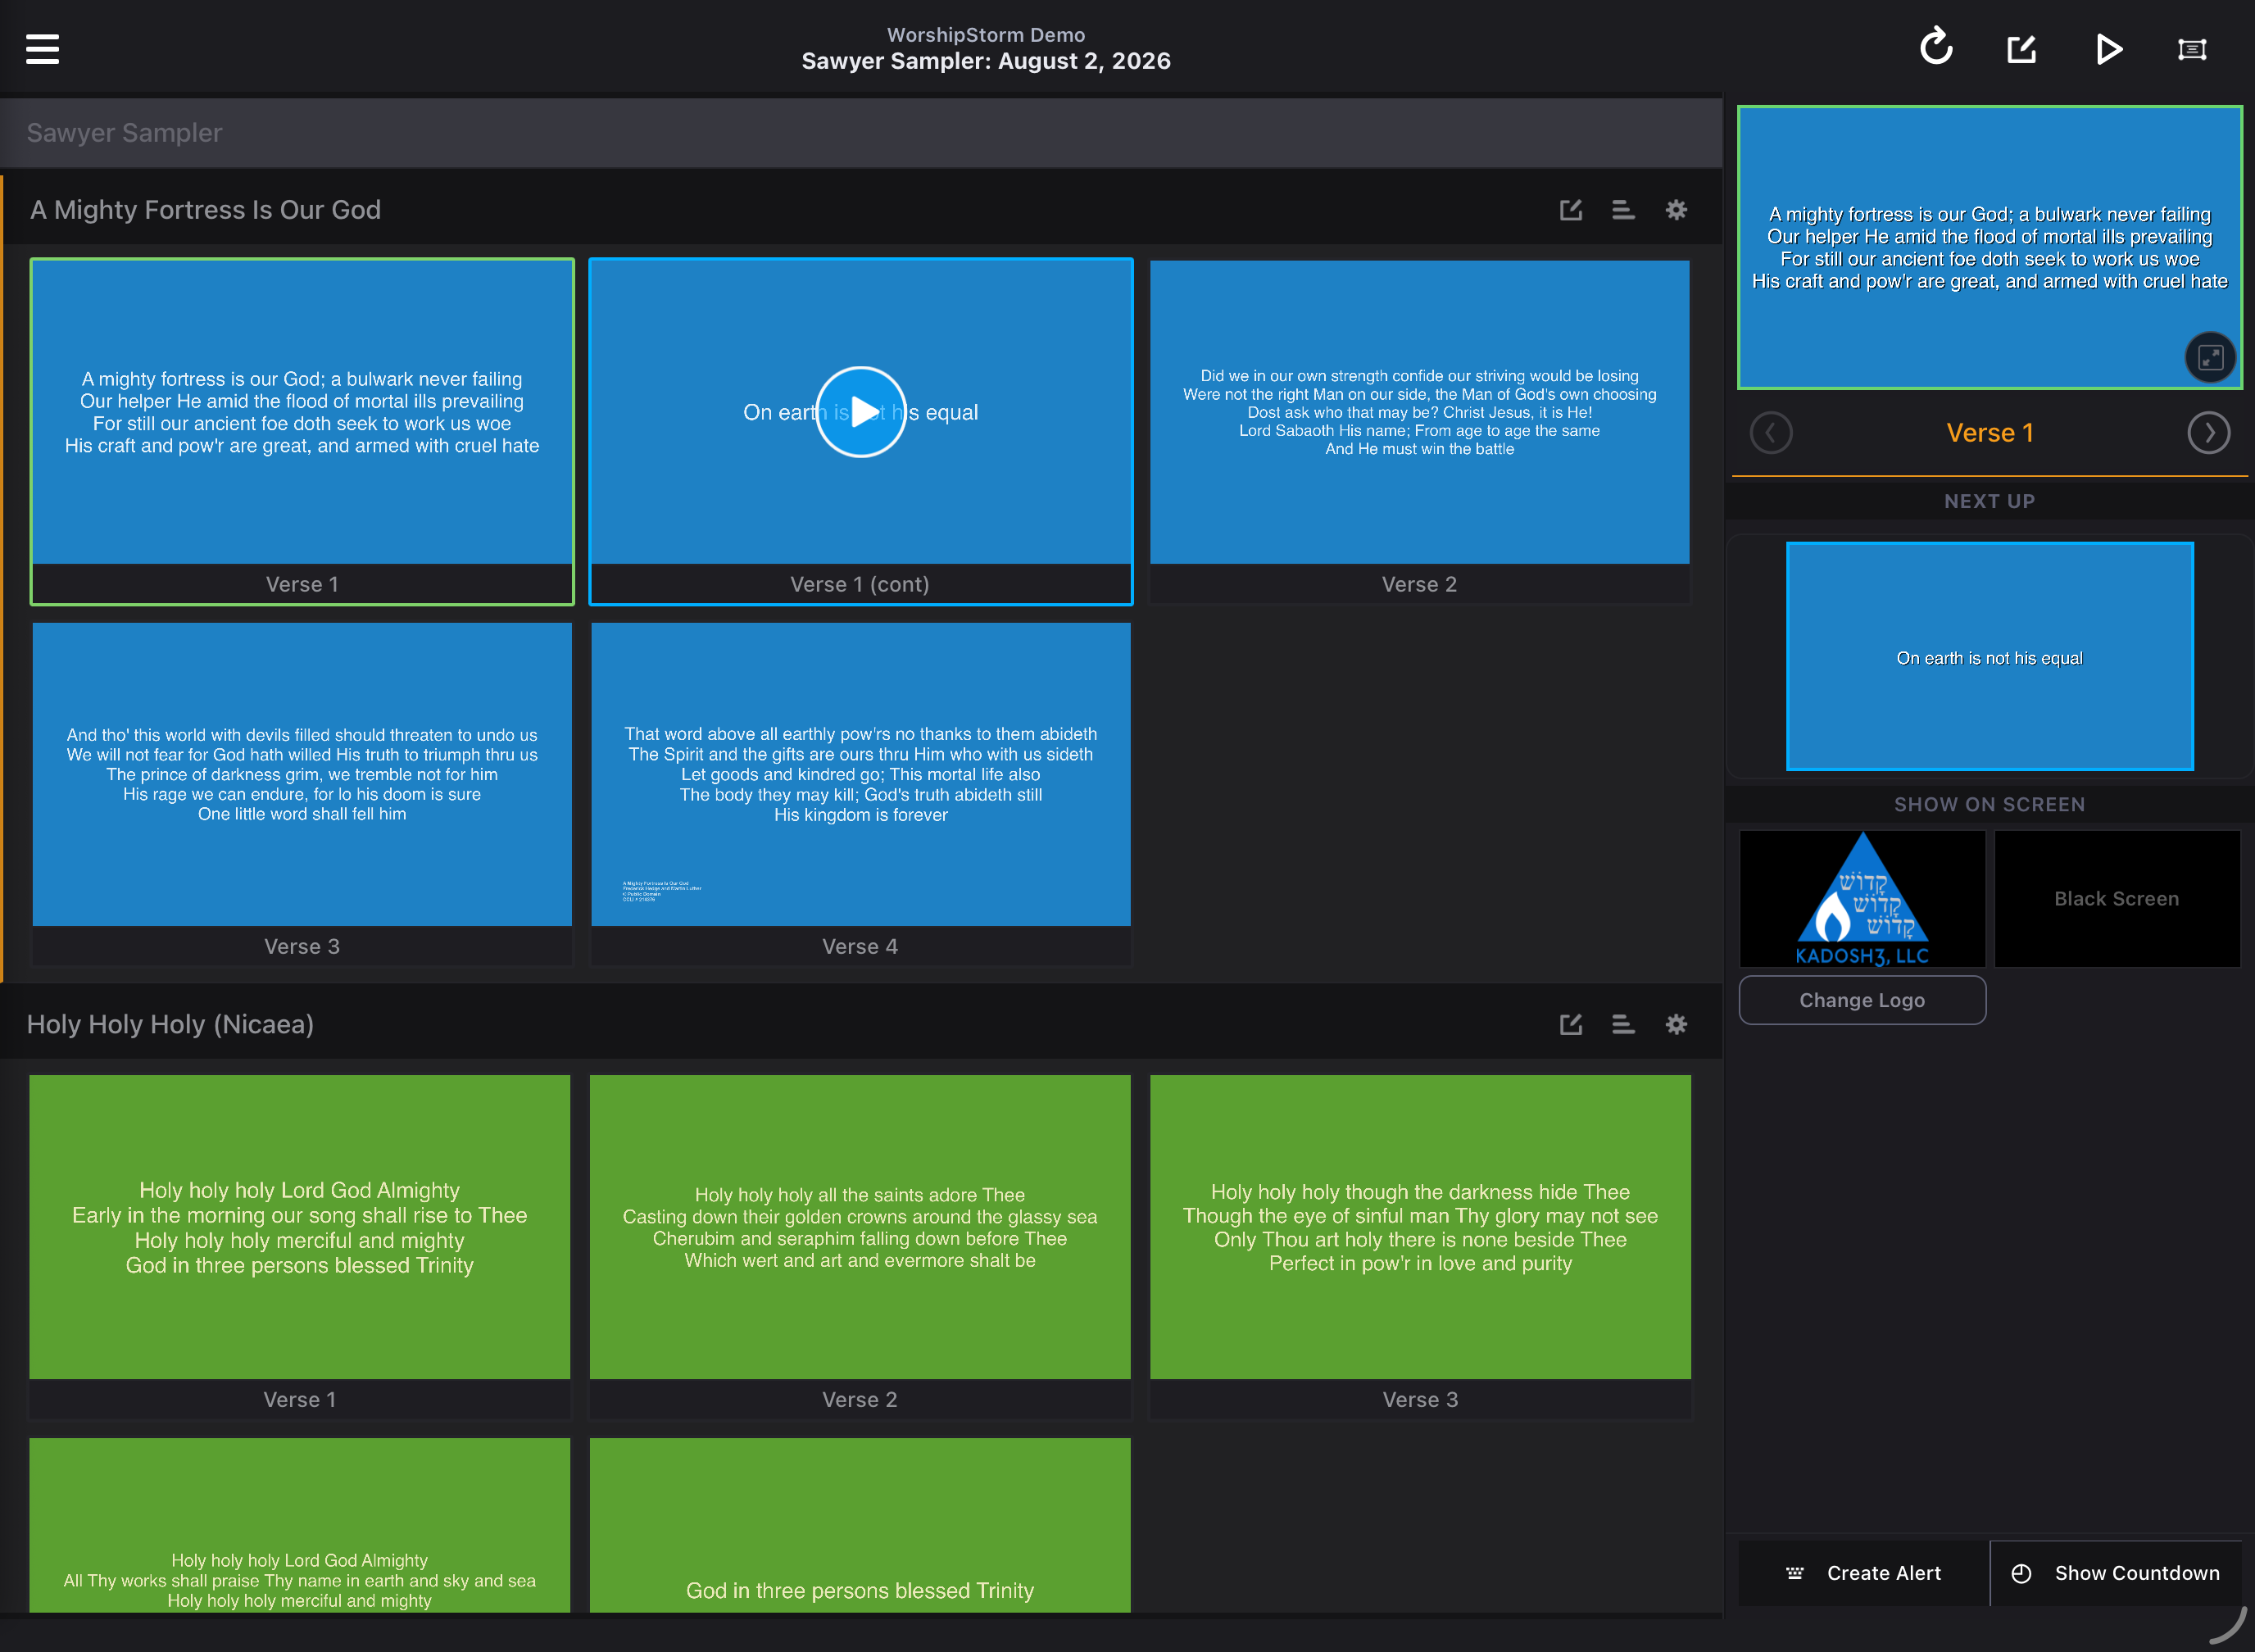
Task: Select Mighty Fortress Verse 1 slide
Action: 302,431
